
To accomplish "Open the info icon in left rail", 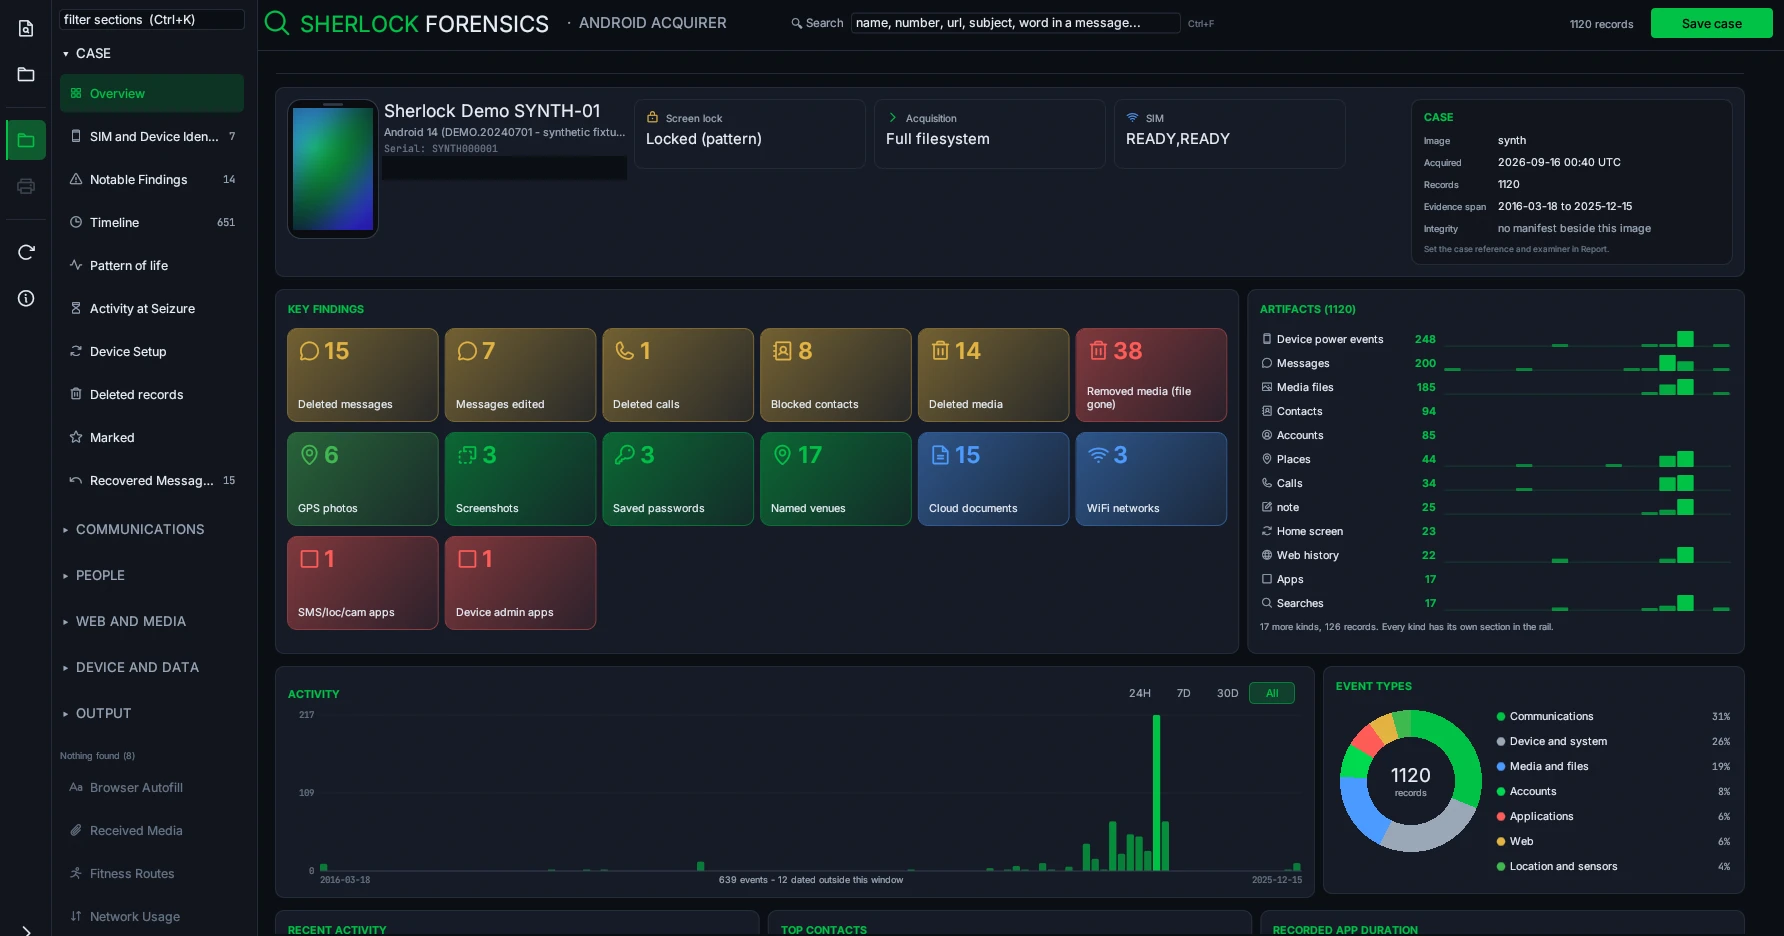I will point(26,298).
